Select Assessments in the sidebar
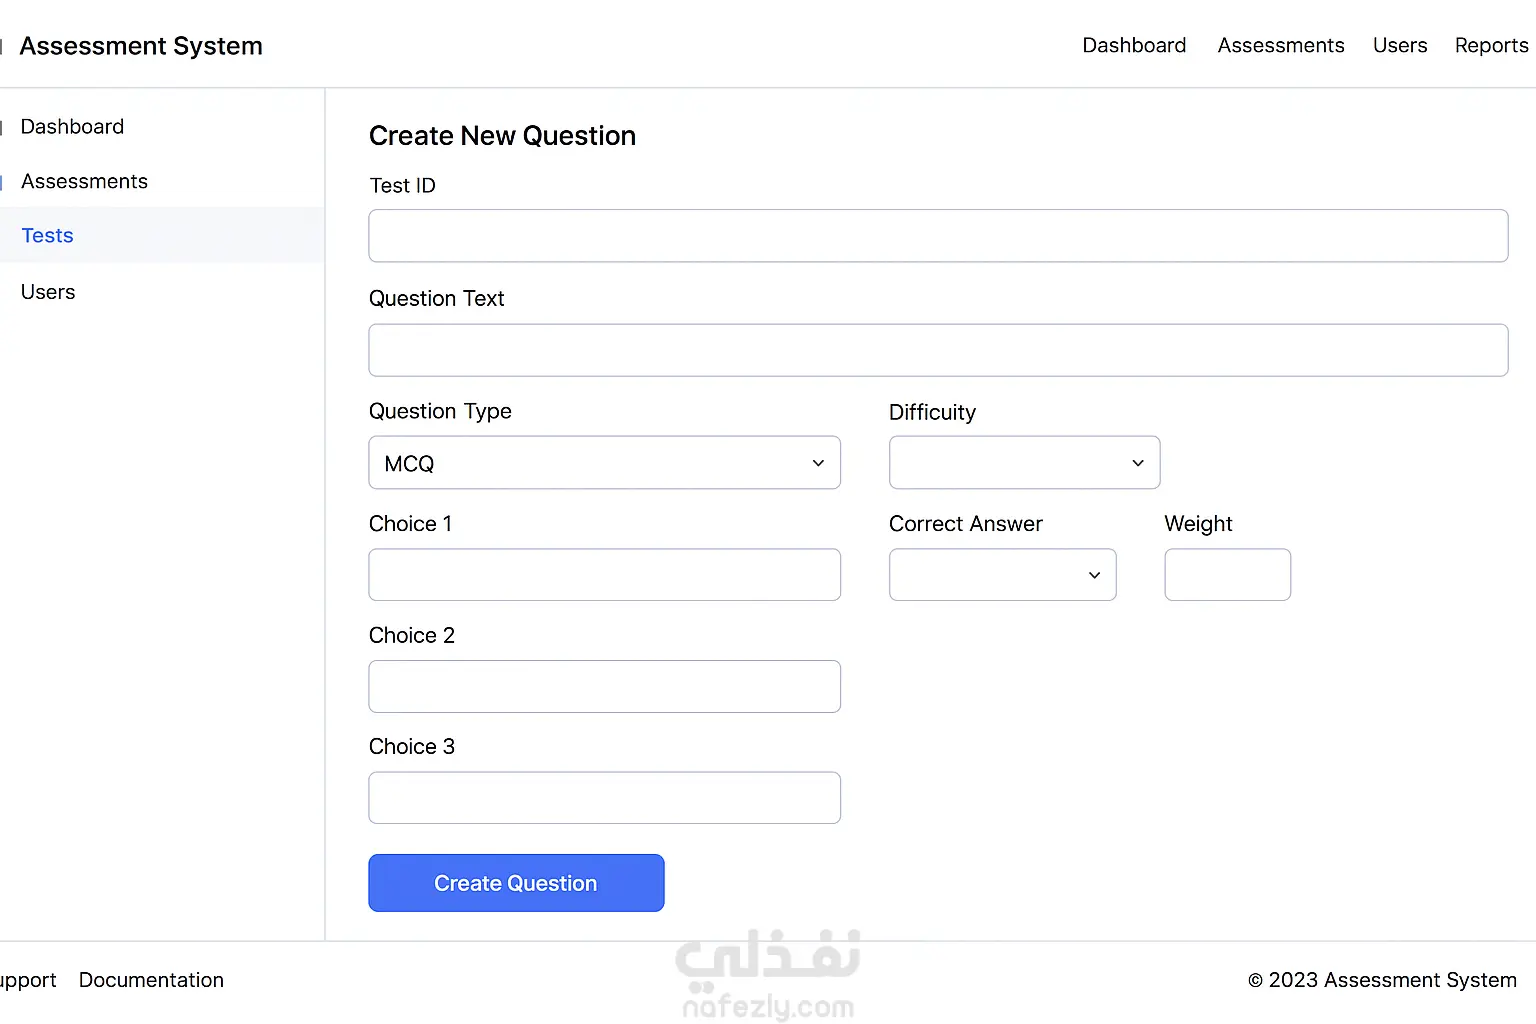 coord(84,182)
